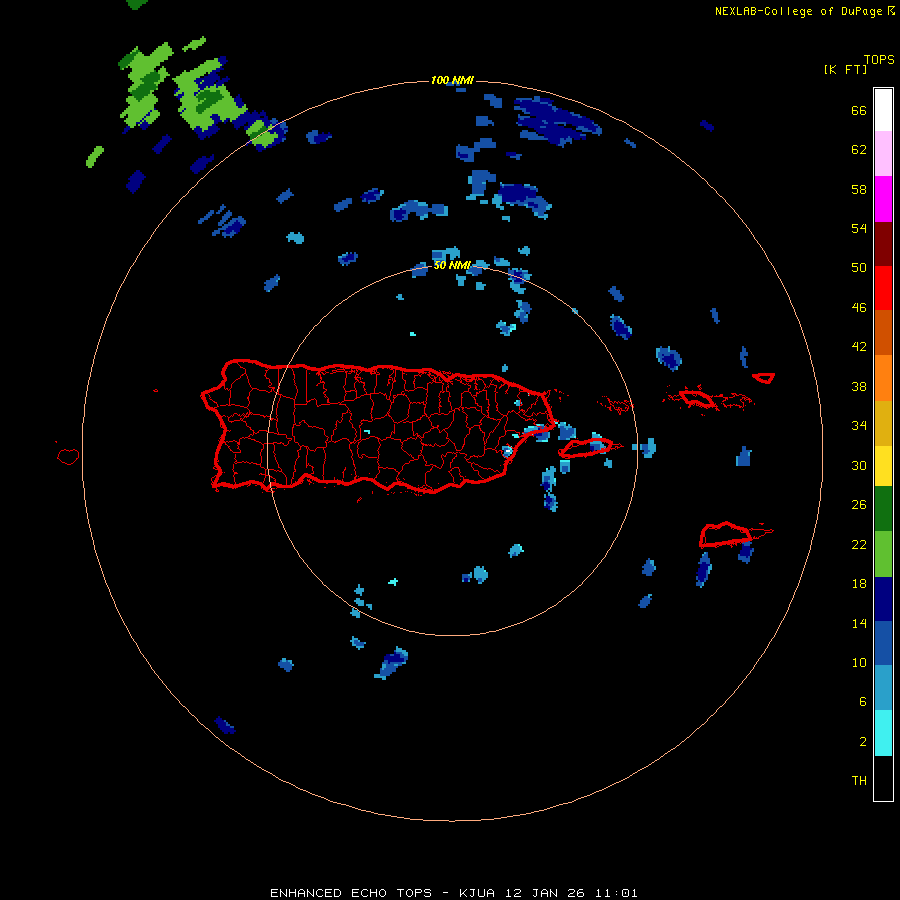
Task: Click the 6 value on the legend
Action: click(x=863, y=702)
